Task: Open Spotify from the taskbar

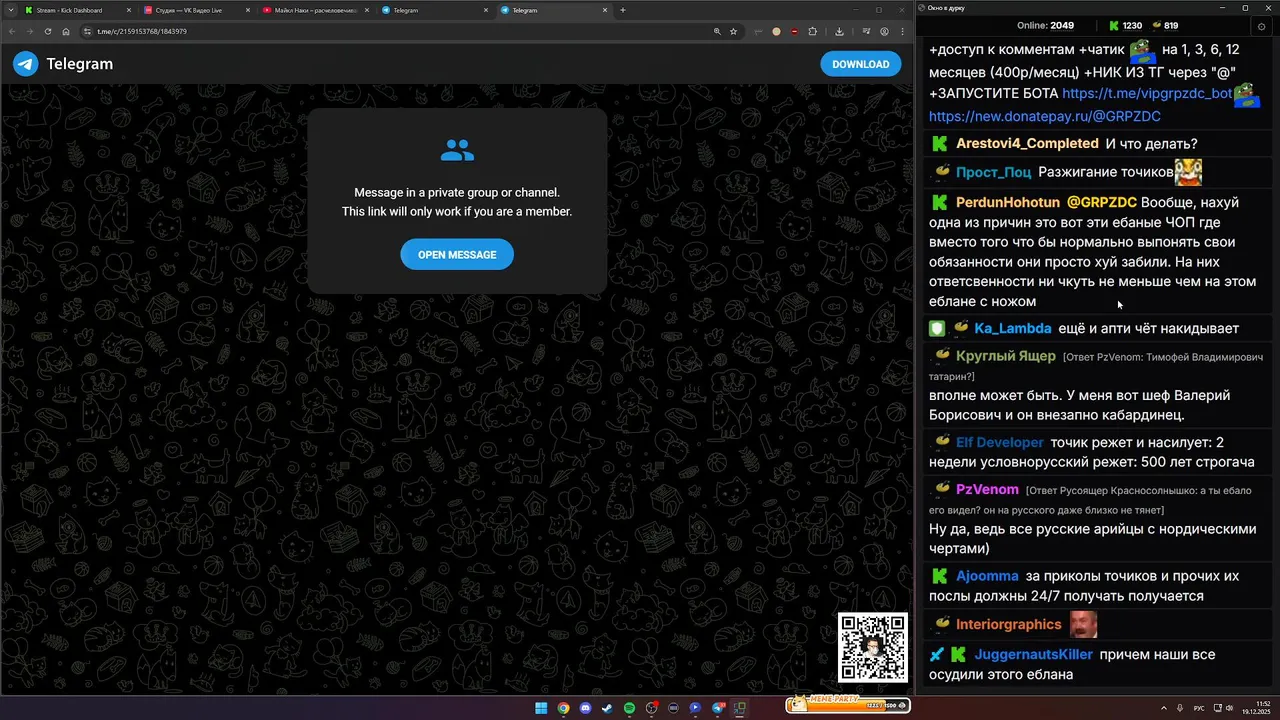Action: click(x=629, y=708)
